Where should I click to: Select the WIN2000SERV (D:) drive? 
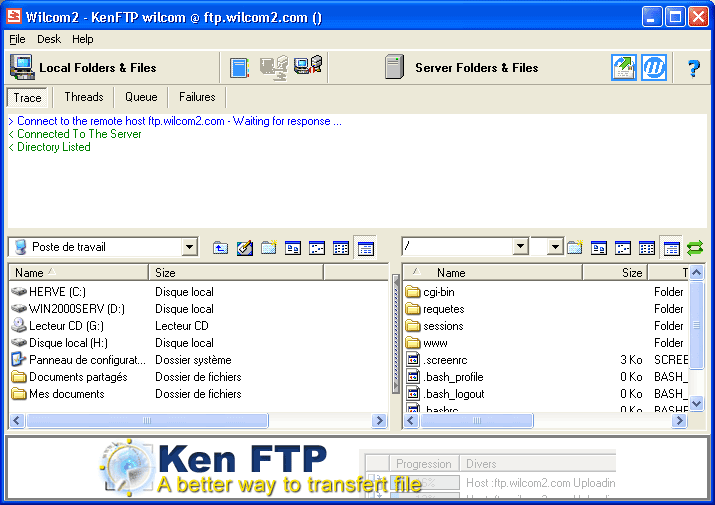tap(68, 309)
